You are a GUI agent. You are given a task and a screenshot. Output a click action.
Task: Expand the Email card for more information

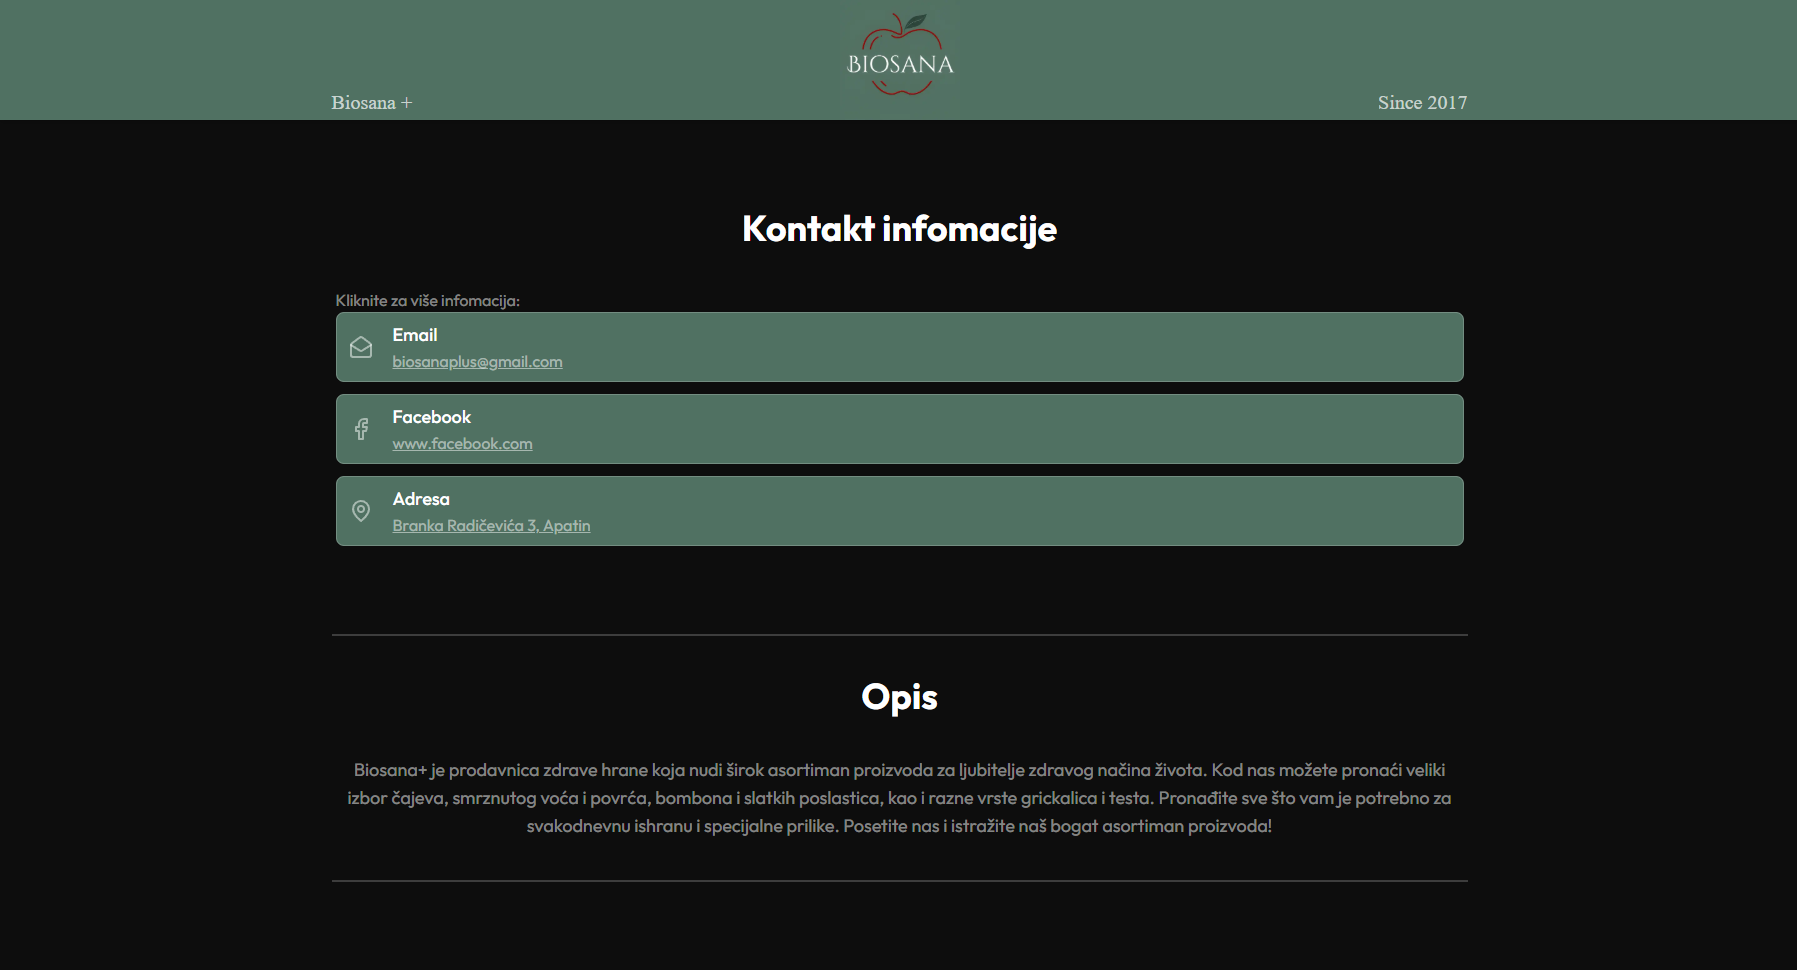pos(897,347)
